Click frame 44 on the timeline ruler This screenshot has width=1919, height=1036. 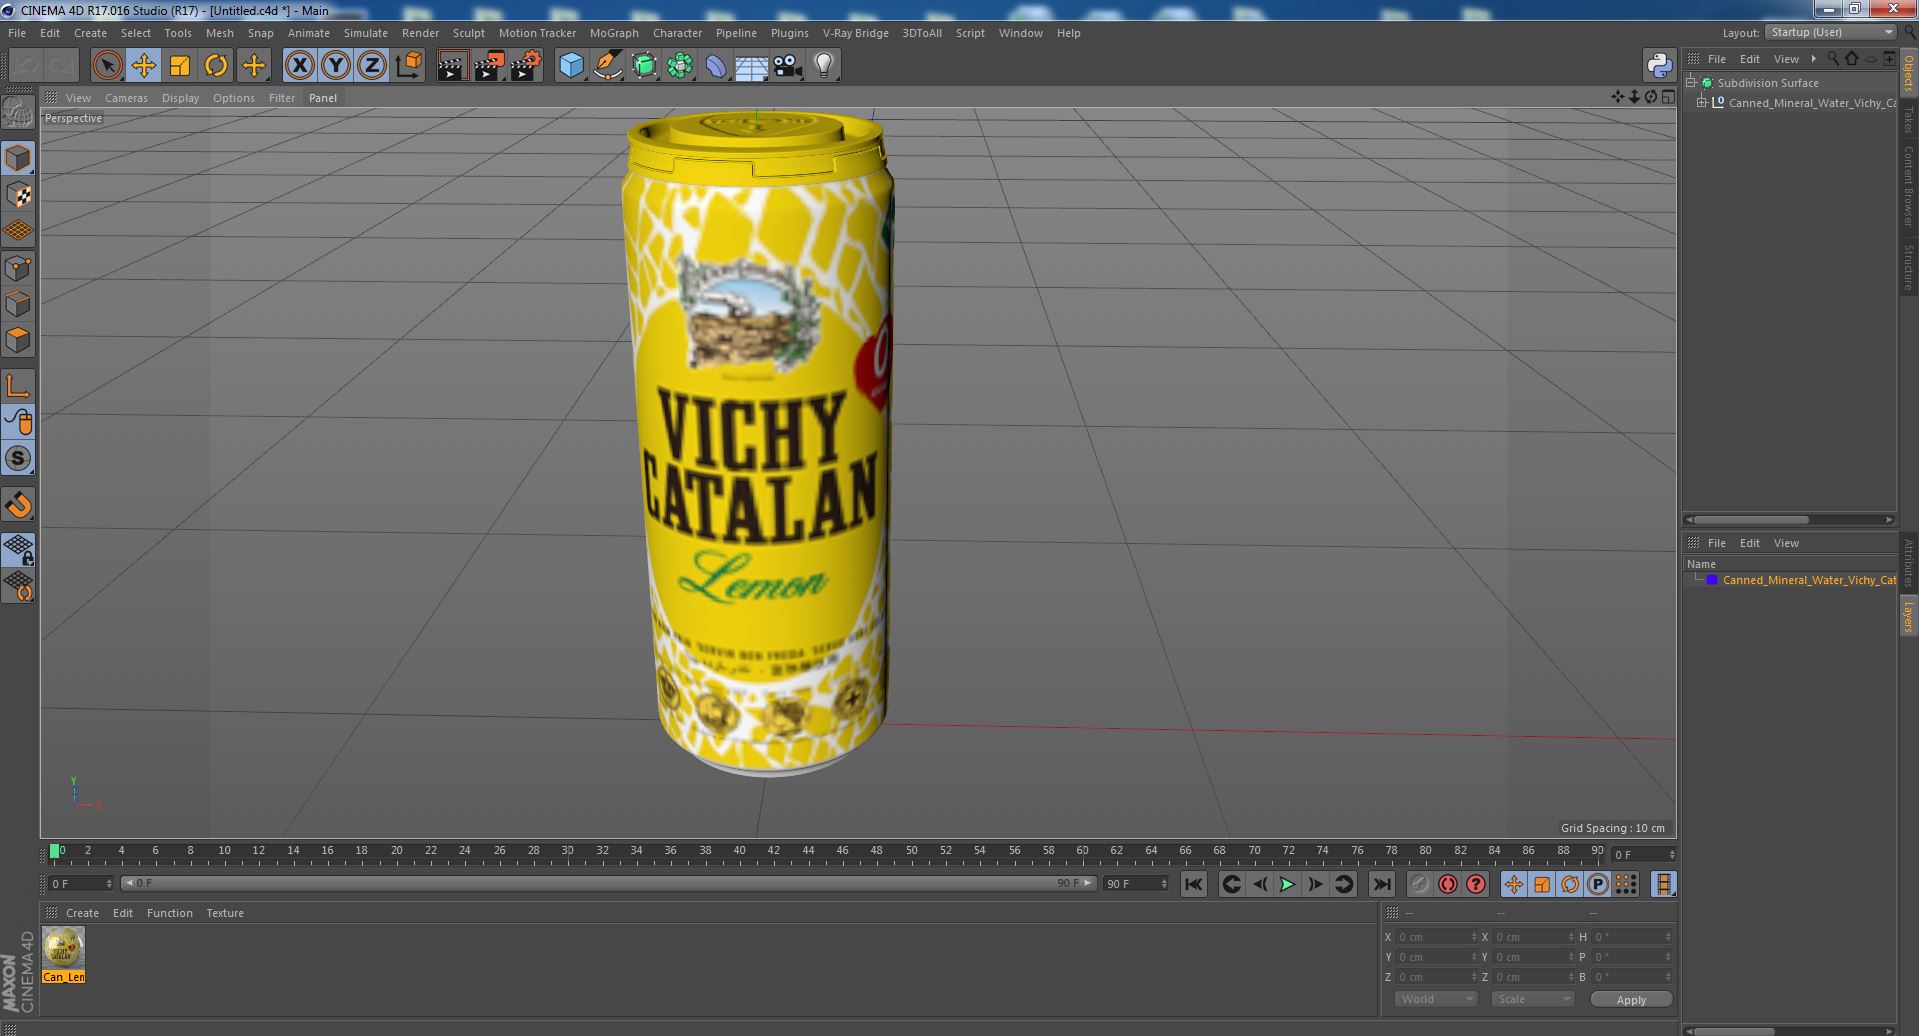(808, 851)
